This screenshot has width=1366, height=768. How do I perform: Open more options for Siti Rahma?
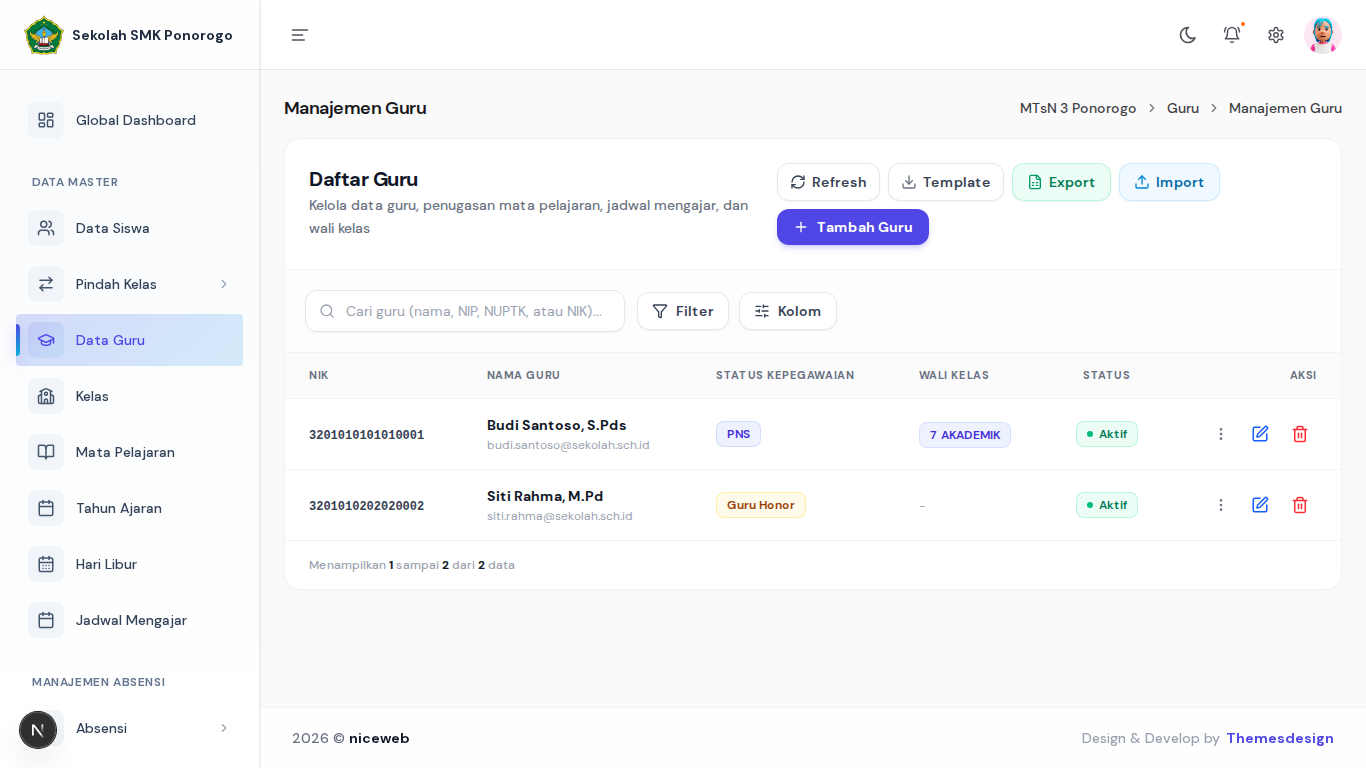[1221, 505]
